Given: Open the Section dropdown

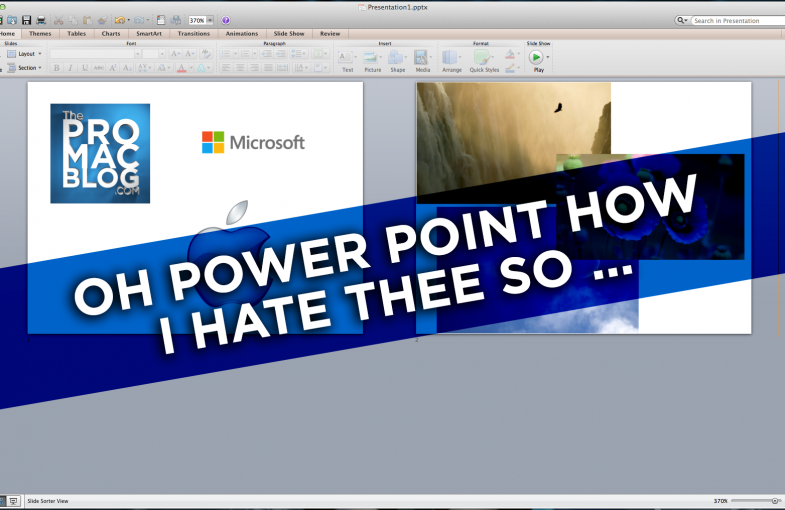Looking at the screenshot, I should click(x=25, y=68).
